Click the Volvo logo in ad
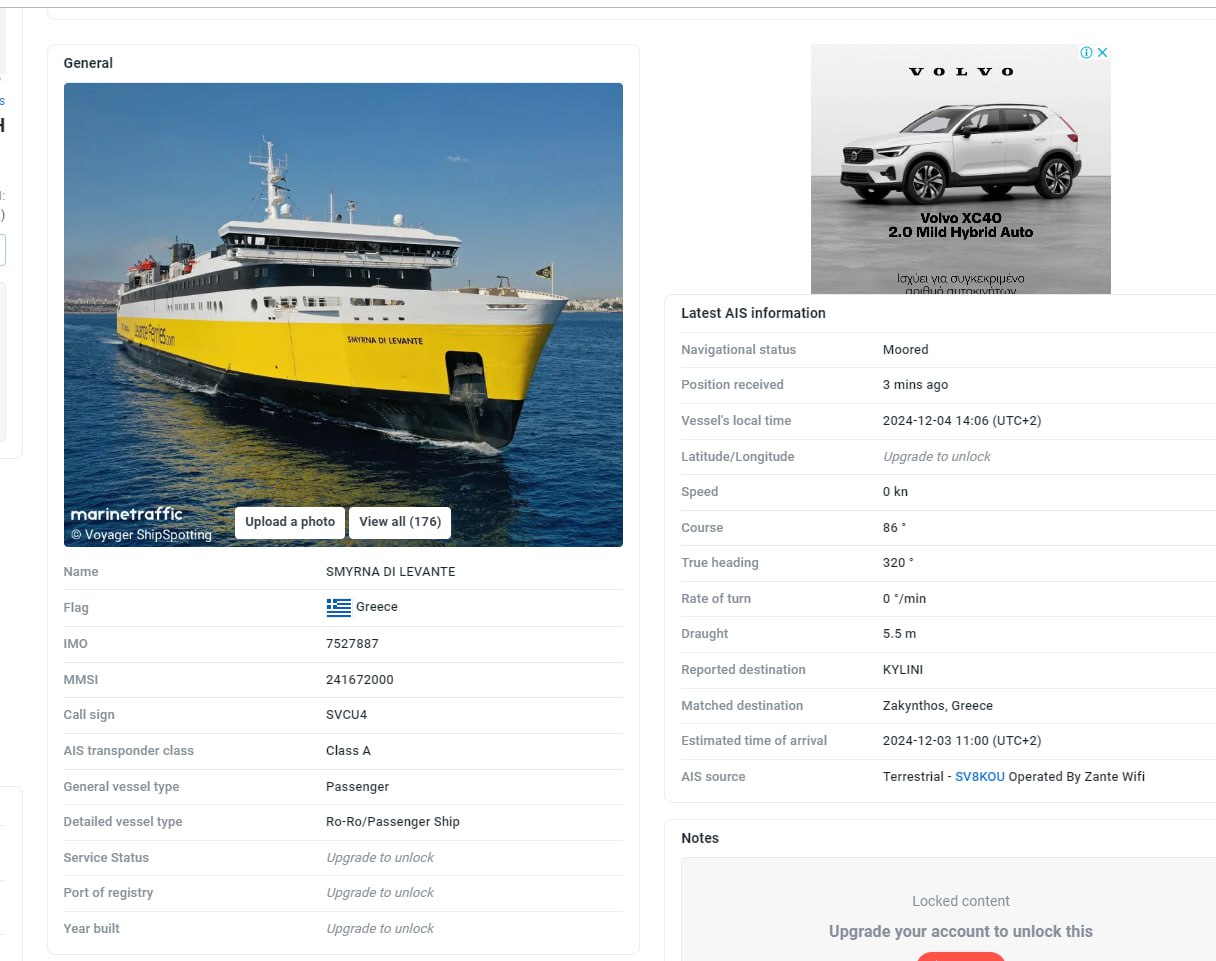This screenshot has width=1216, height=961. [961, 71]
